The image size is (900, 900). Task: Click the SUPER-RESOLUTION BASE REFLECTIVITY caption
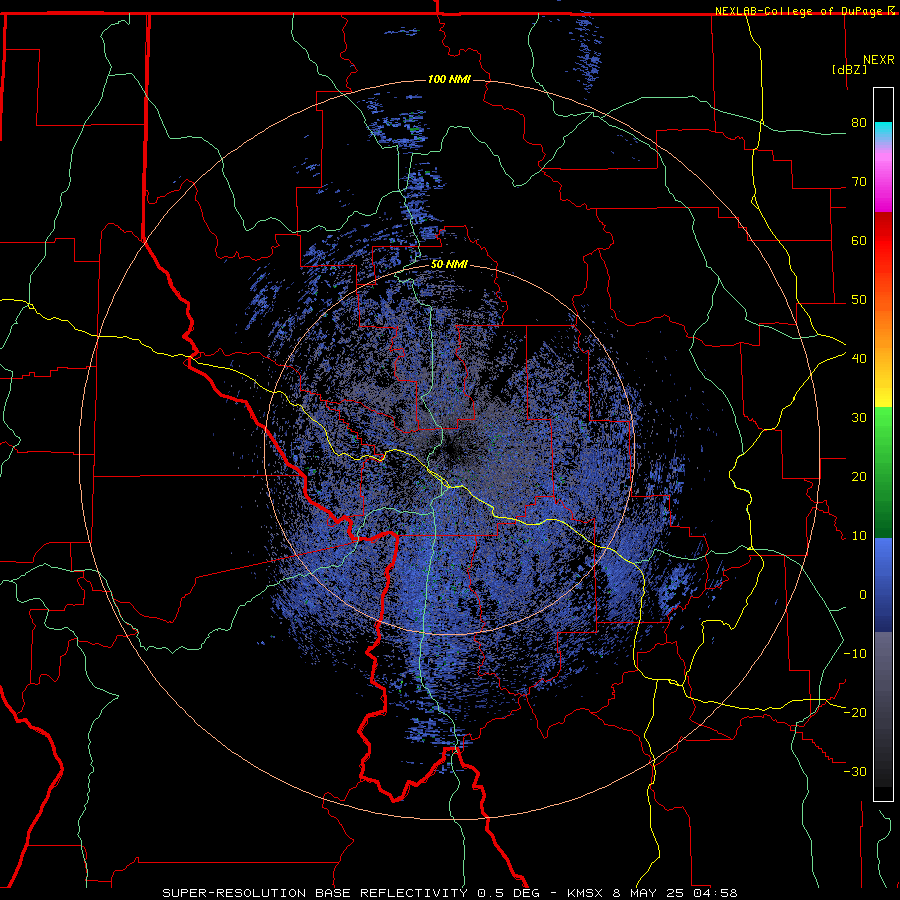click(315, 893)
